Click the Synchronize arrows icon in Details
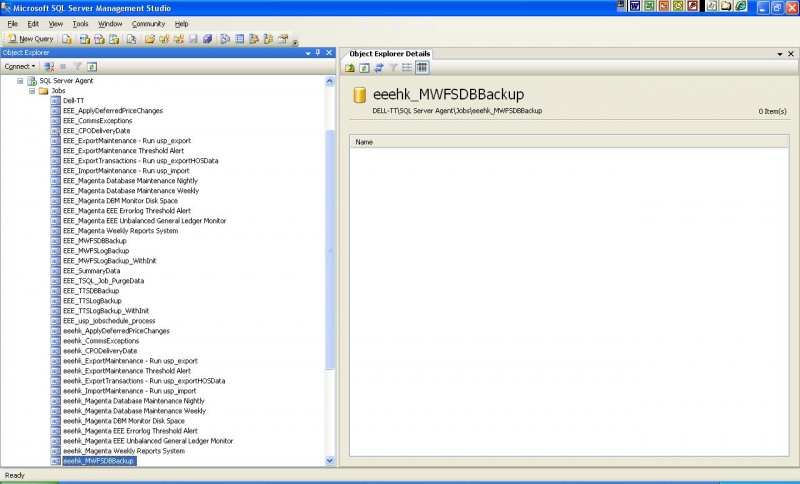 [x=379, y=68]
